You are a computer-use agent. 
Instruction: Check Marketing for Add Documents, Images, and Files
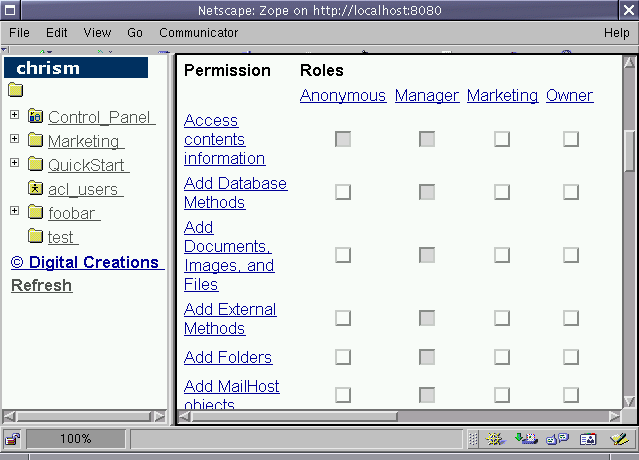click(x=502, y=255)
